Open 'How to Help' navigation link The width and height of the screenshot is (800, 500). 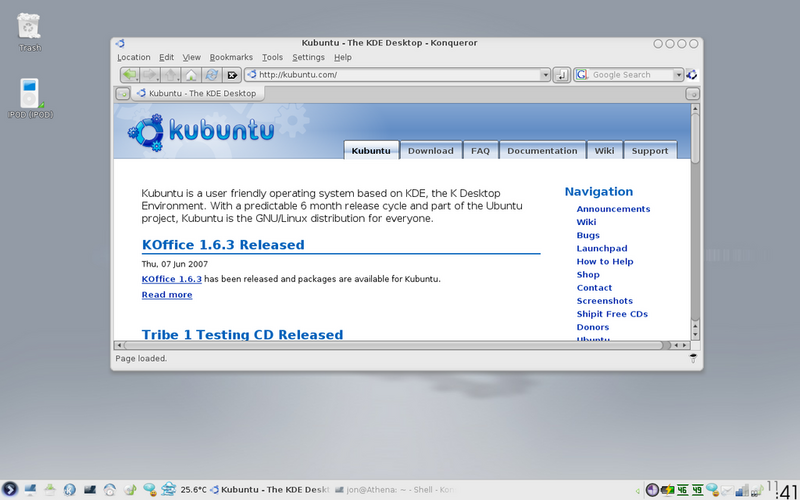(x=605, y=262)
